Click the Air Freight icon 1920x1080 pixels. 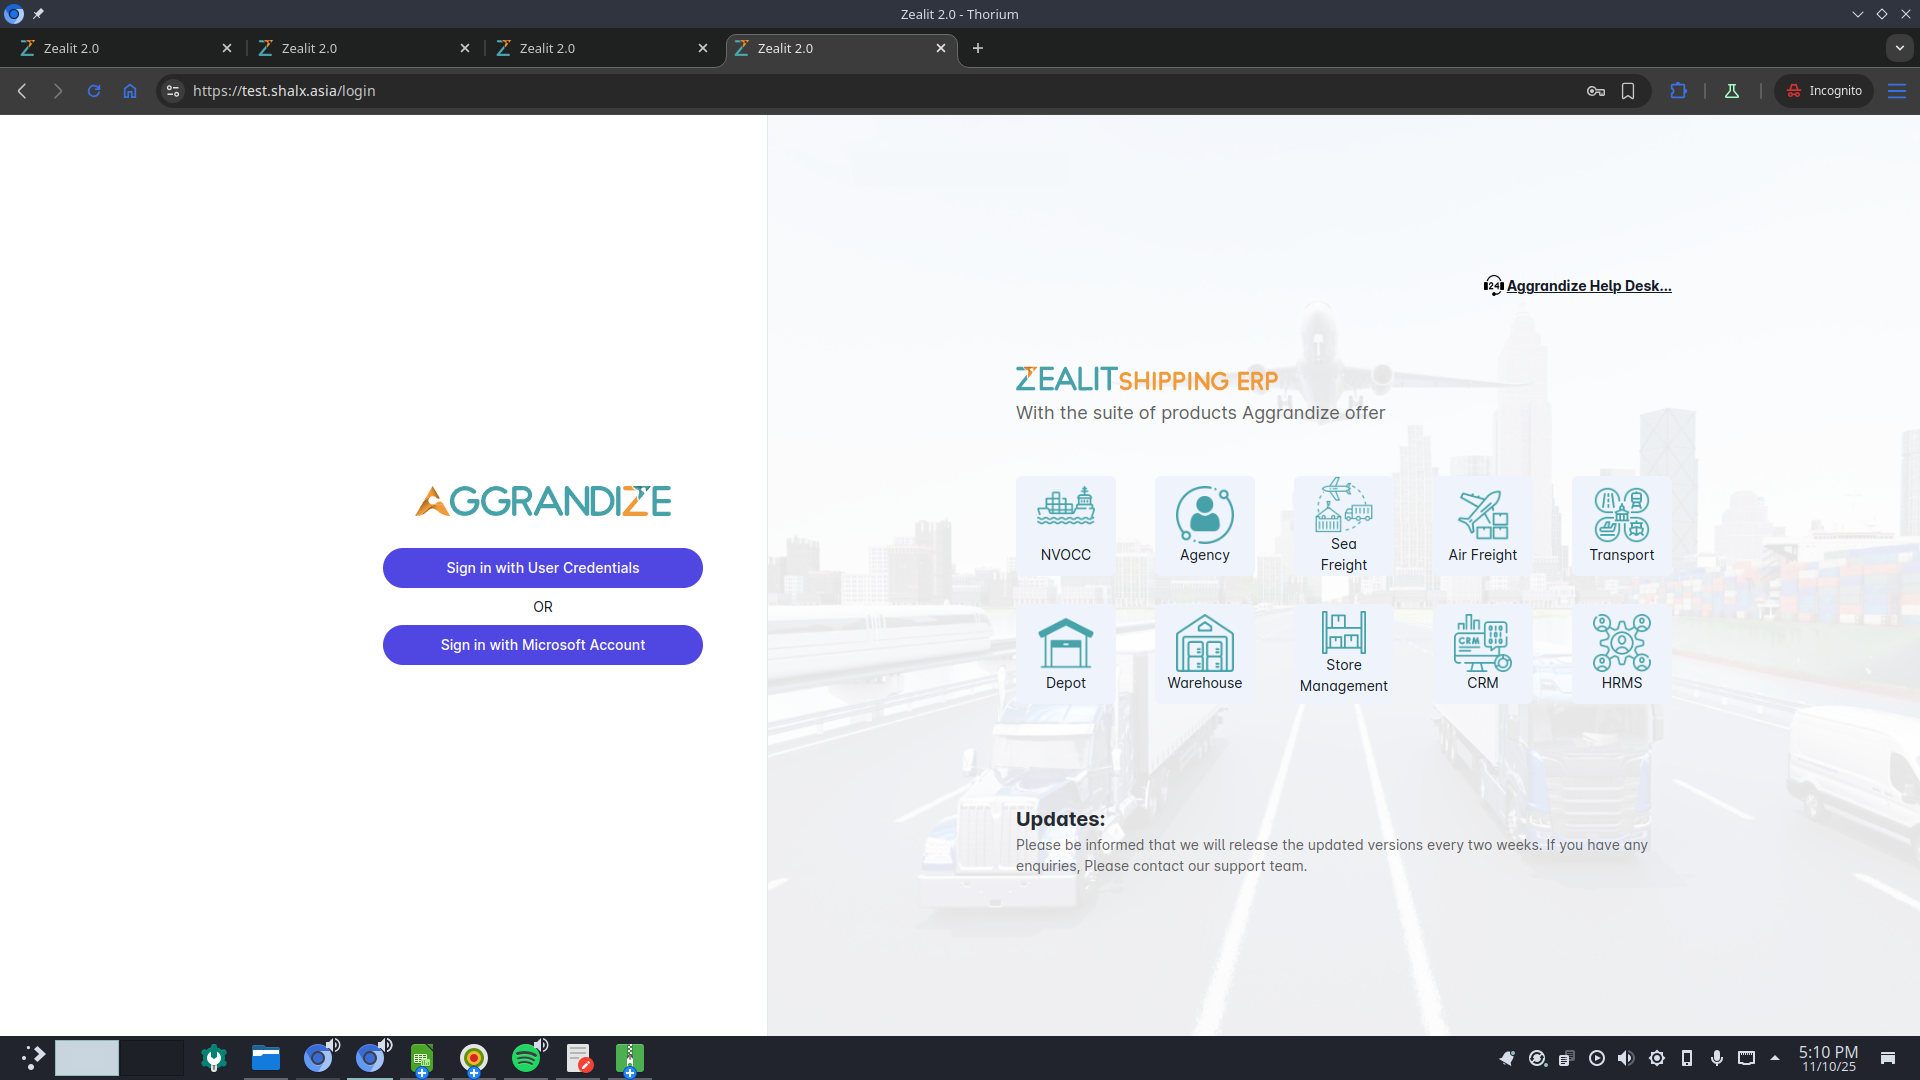[1482, 525]
